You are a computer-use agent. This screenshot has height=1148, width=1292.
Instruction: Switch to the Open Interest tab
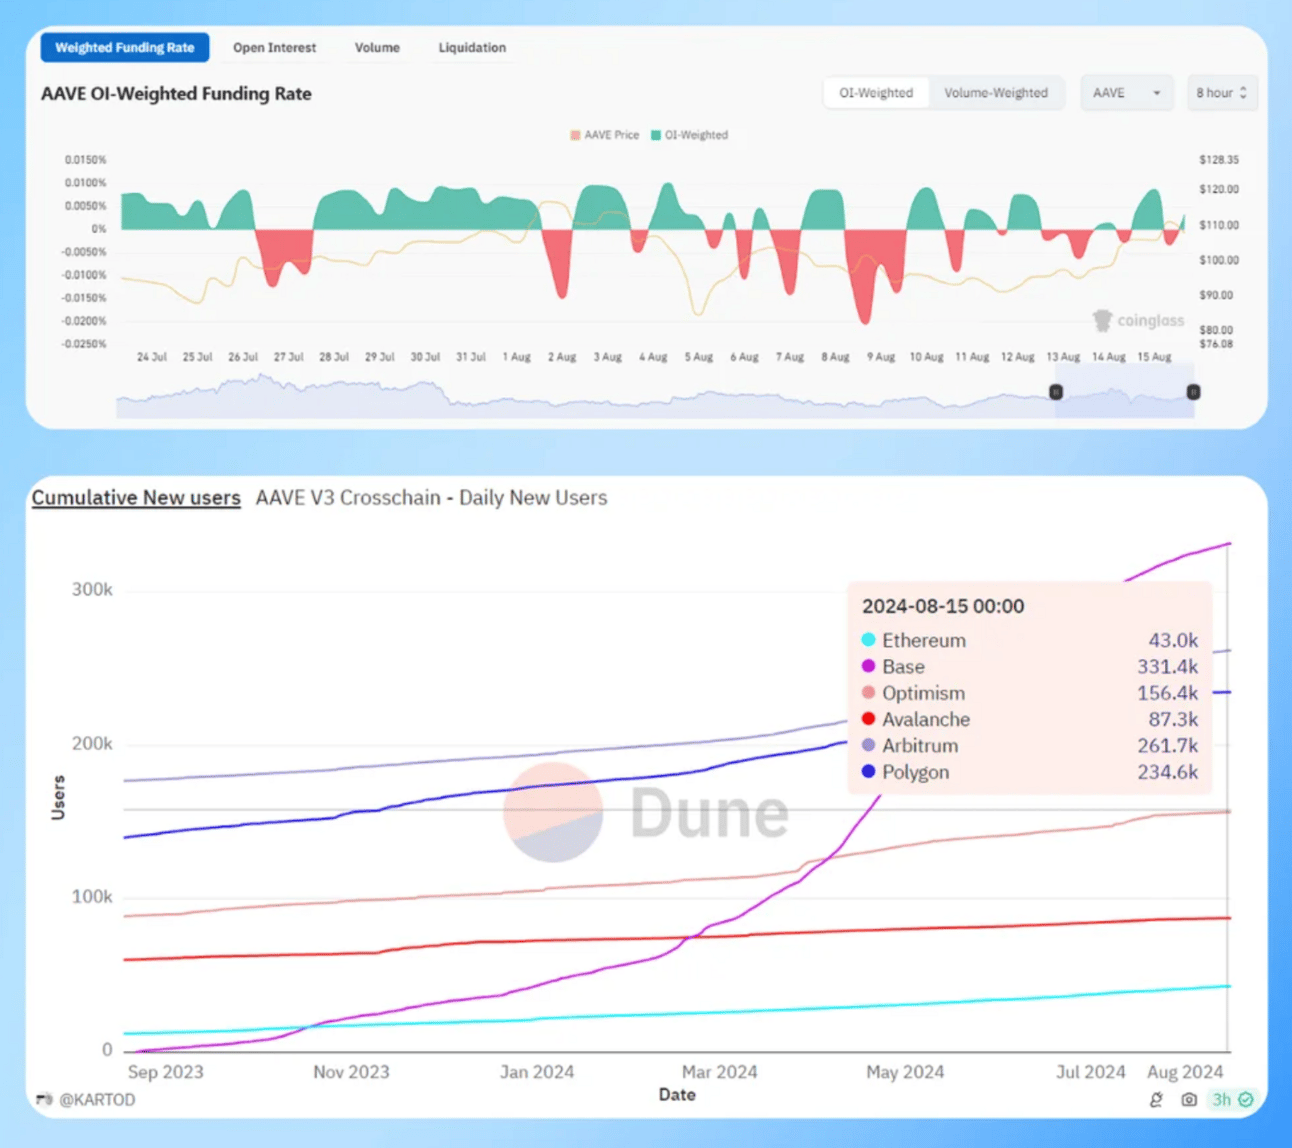[274, 48]
